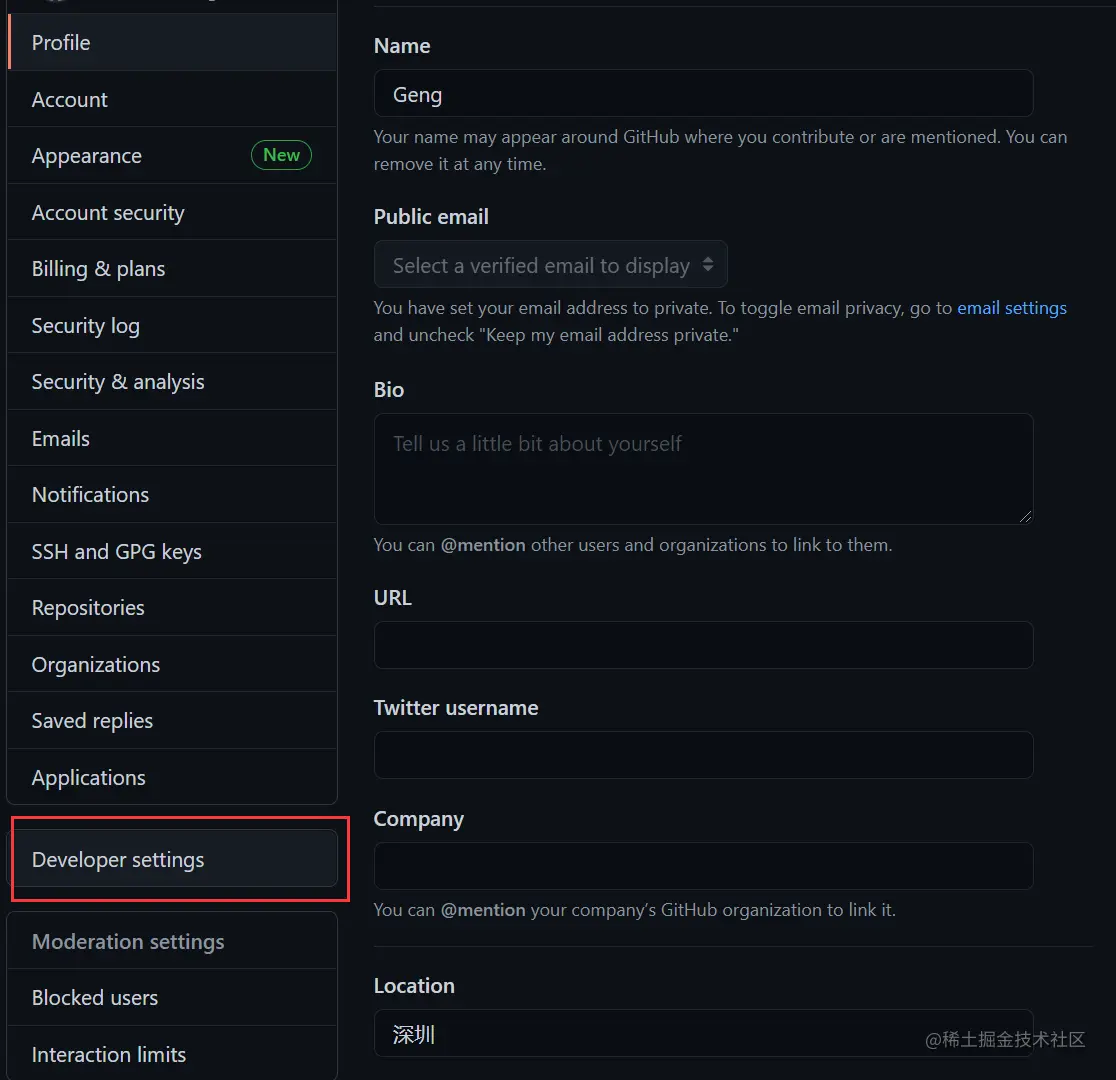Open Account security page
Screen dimensions: 1116x1080
[108, 213]
